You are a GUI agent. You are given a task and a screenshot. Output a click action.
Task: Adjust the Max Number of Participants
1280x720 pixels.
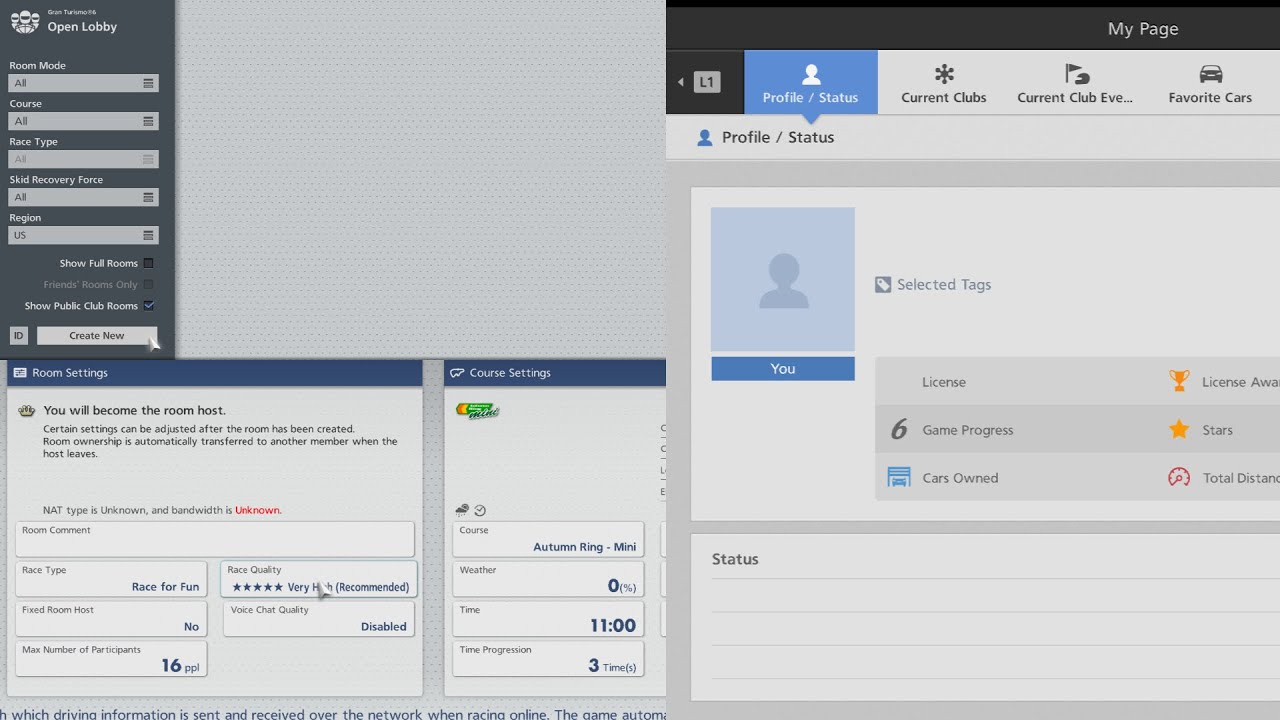111,659
